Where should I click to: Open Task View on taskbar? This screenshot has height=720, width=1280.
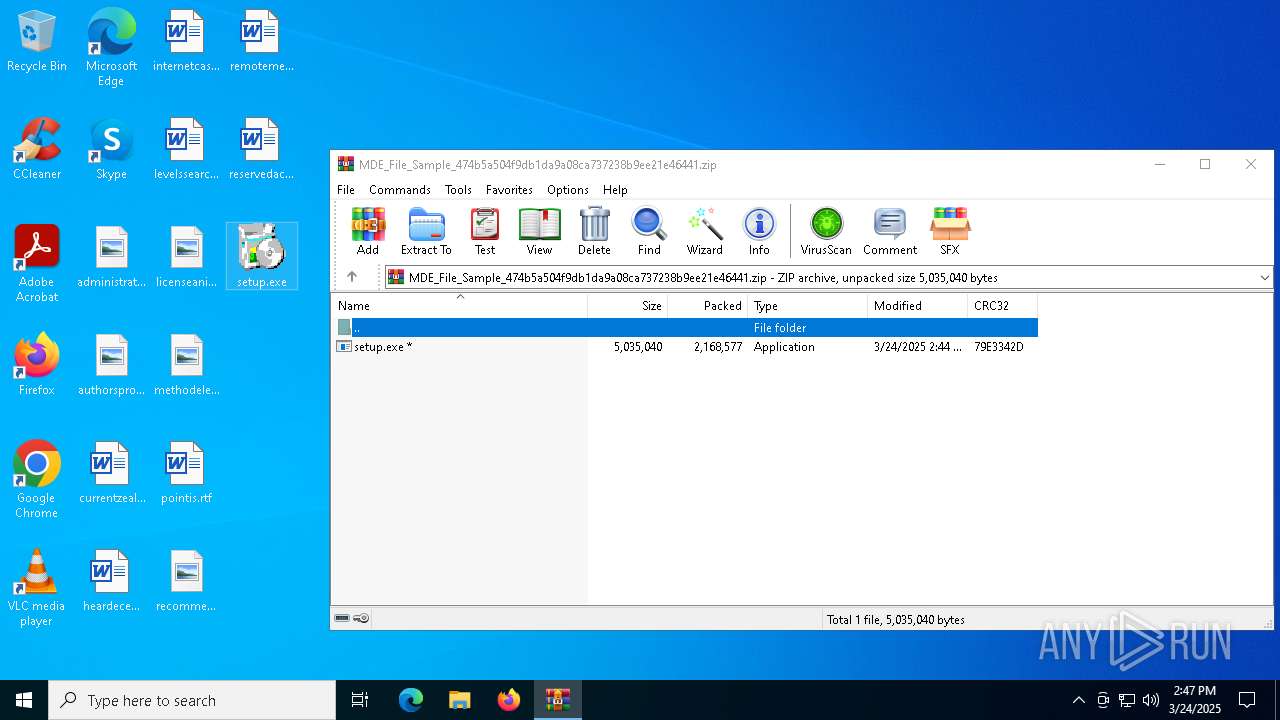pyautogui.click(x=360, y=700)
